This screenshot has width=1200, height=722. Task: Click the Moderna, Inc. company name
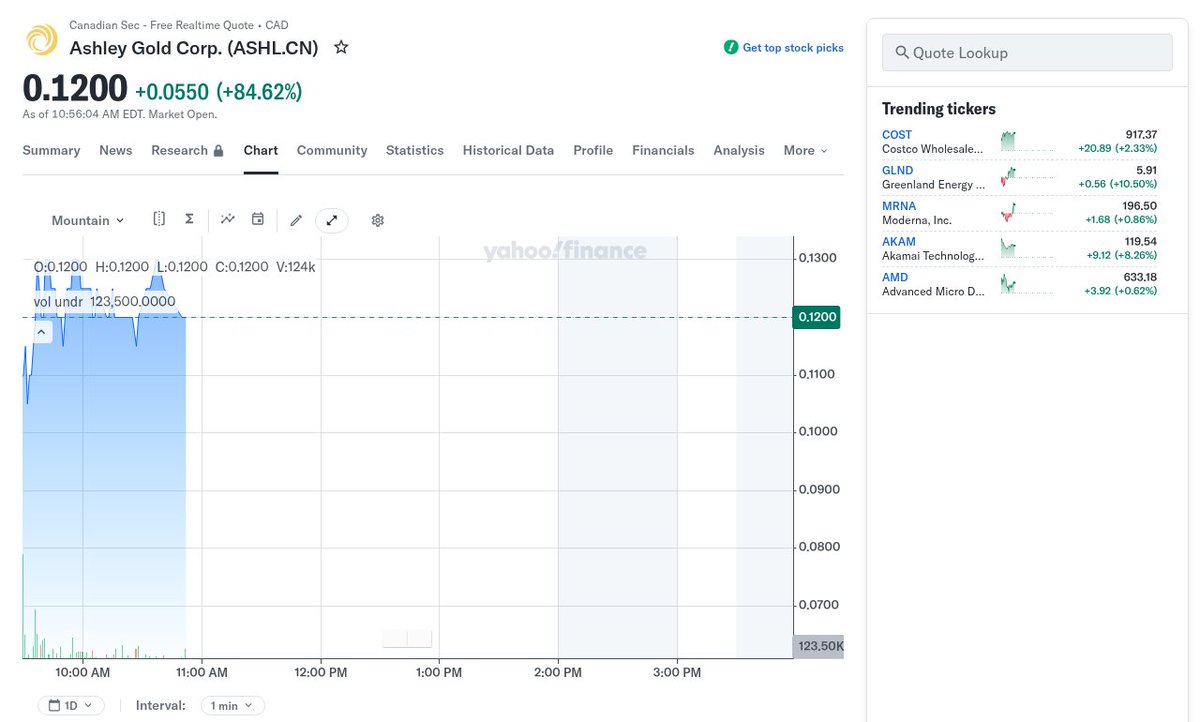click(917, 220)
